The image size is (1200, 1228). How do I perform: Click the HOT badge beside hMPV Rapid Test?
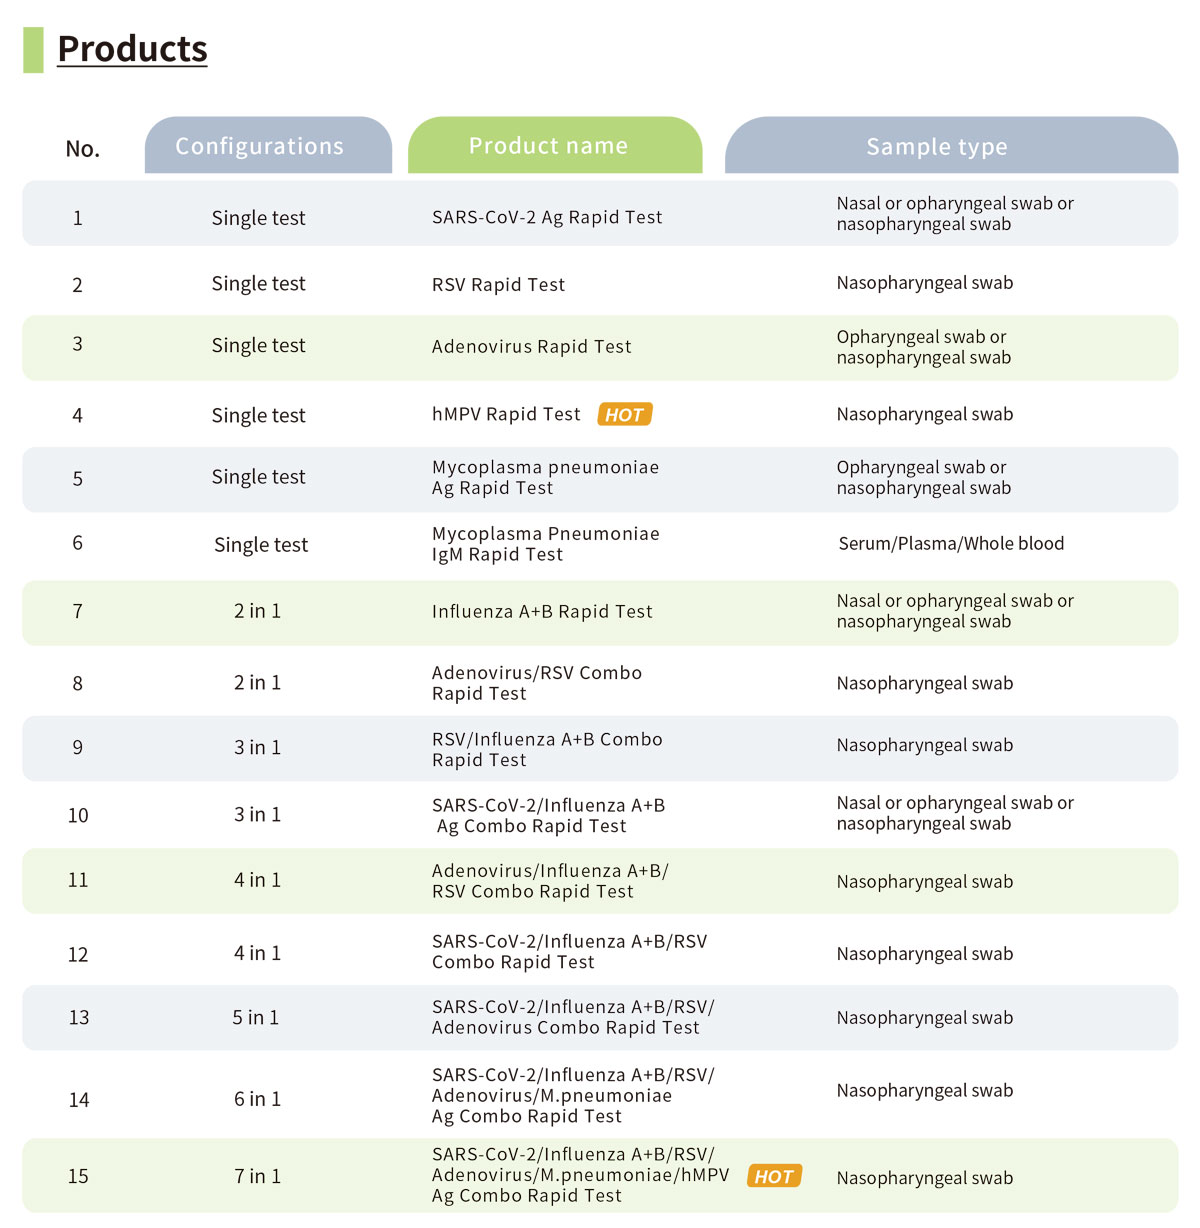pos(625,415)
